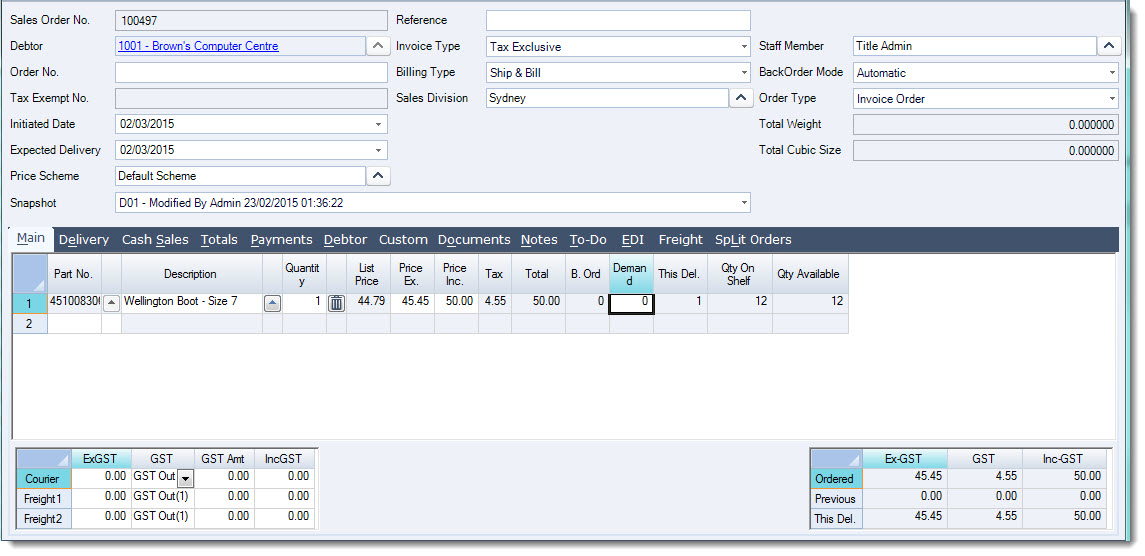Image resolution: width=1145 pixels, height=556 pixels.
Task: Select the Freight1 row header
Action: tap(43, 499)
